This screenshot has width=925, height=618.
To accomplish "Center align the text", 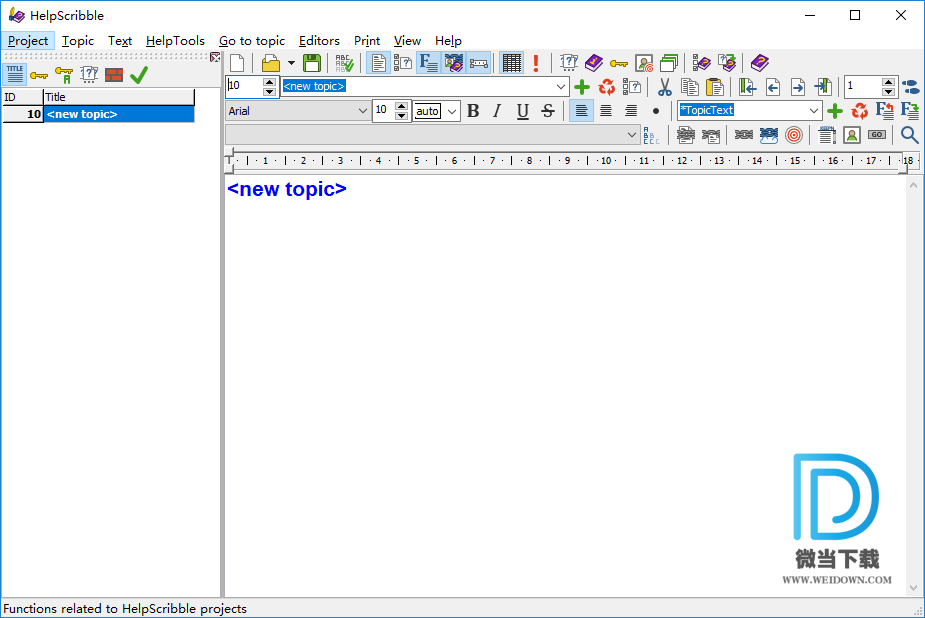I will [606, 111].
